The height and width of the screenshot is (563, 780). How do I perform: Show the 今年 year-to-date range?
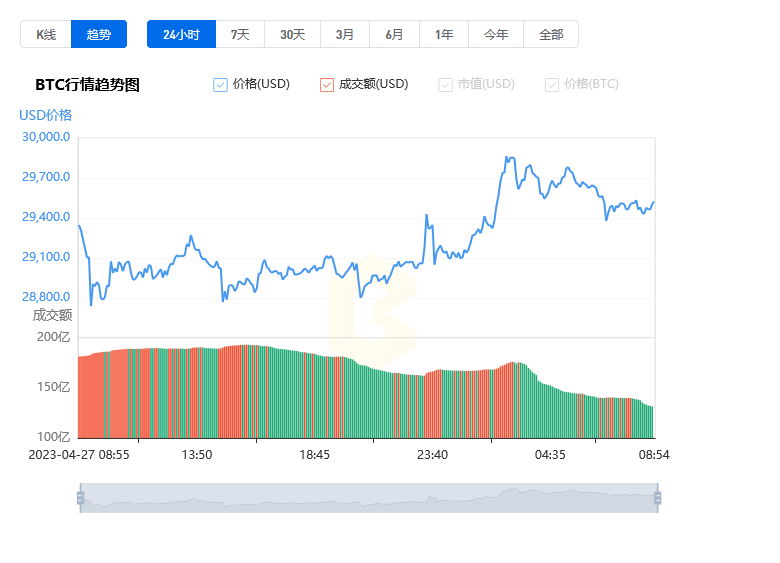(x=496, y=34)
